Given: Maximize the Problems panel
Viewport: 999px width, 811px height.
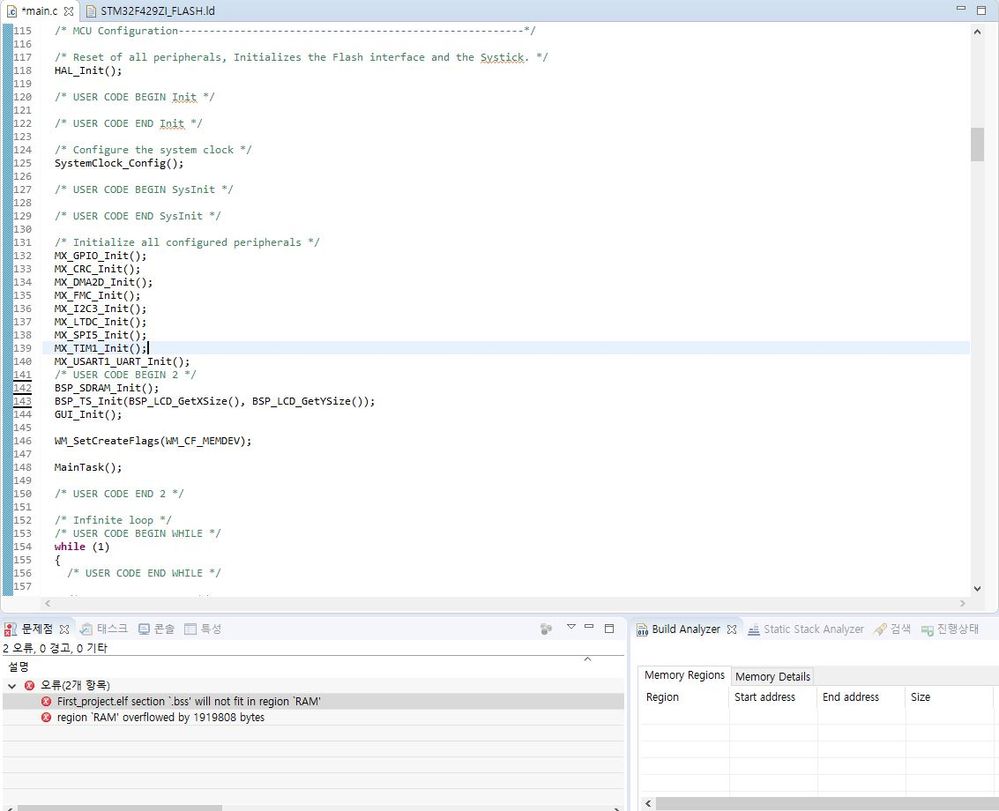Looking at the screenshot, I should coord(609,628).
